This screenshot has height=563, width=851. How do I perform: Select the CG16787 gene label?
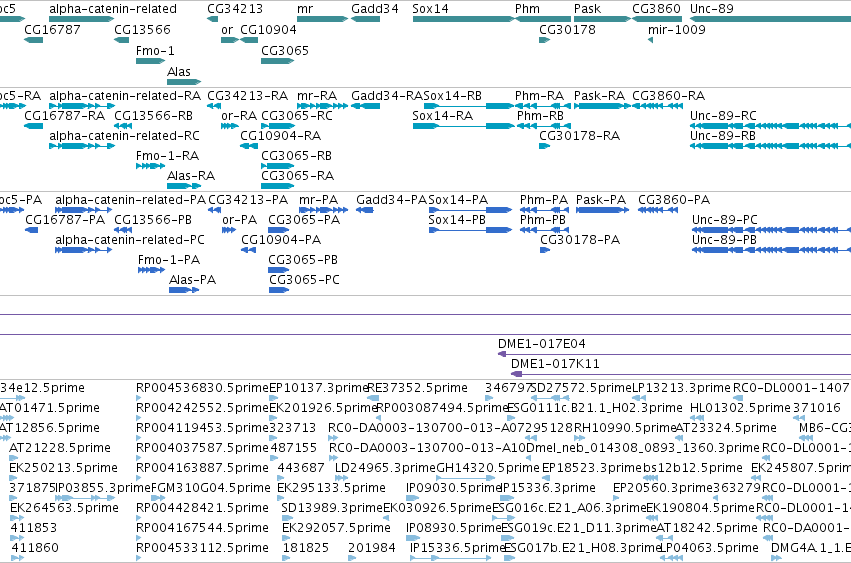point(52,29)
